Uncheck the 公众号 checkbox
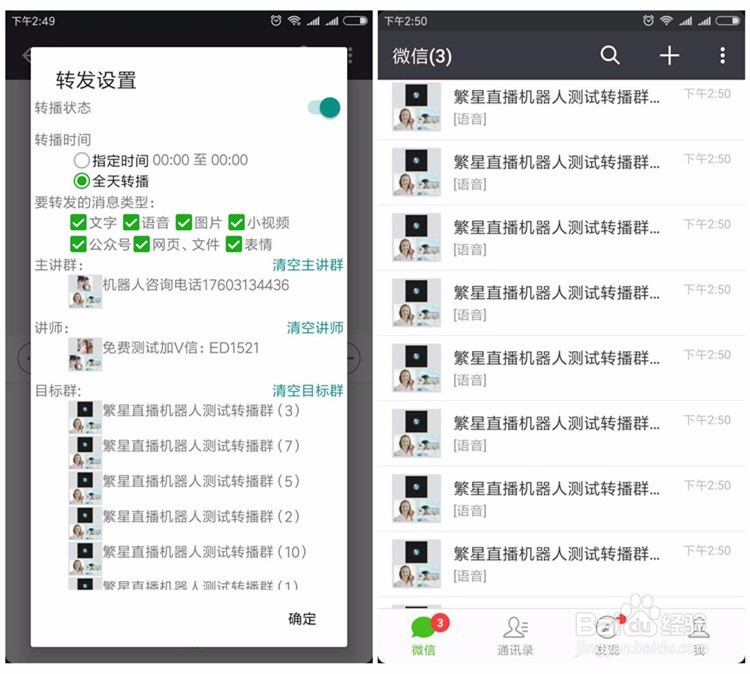750x674 pixels. tap(78, 244)
